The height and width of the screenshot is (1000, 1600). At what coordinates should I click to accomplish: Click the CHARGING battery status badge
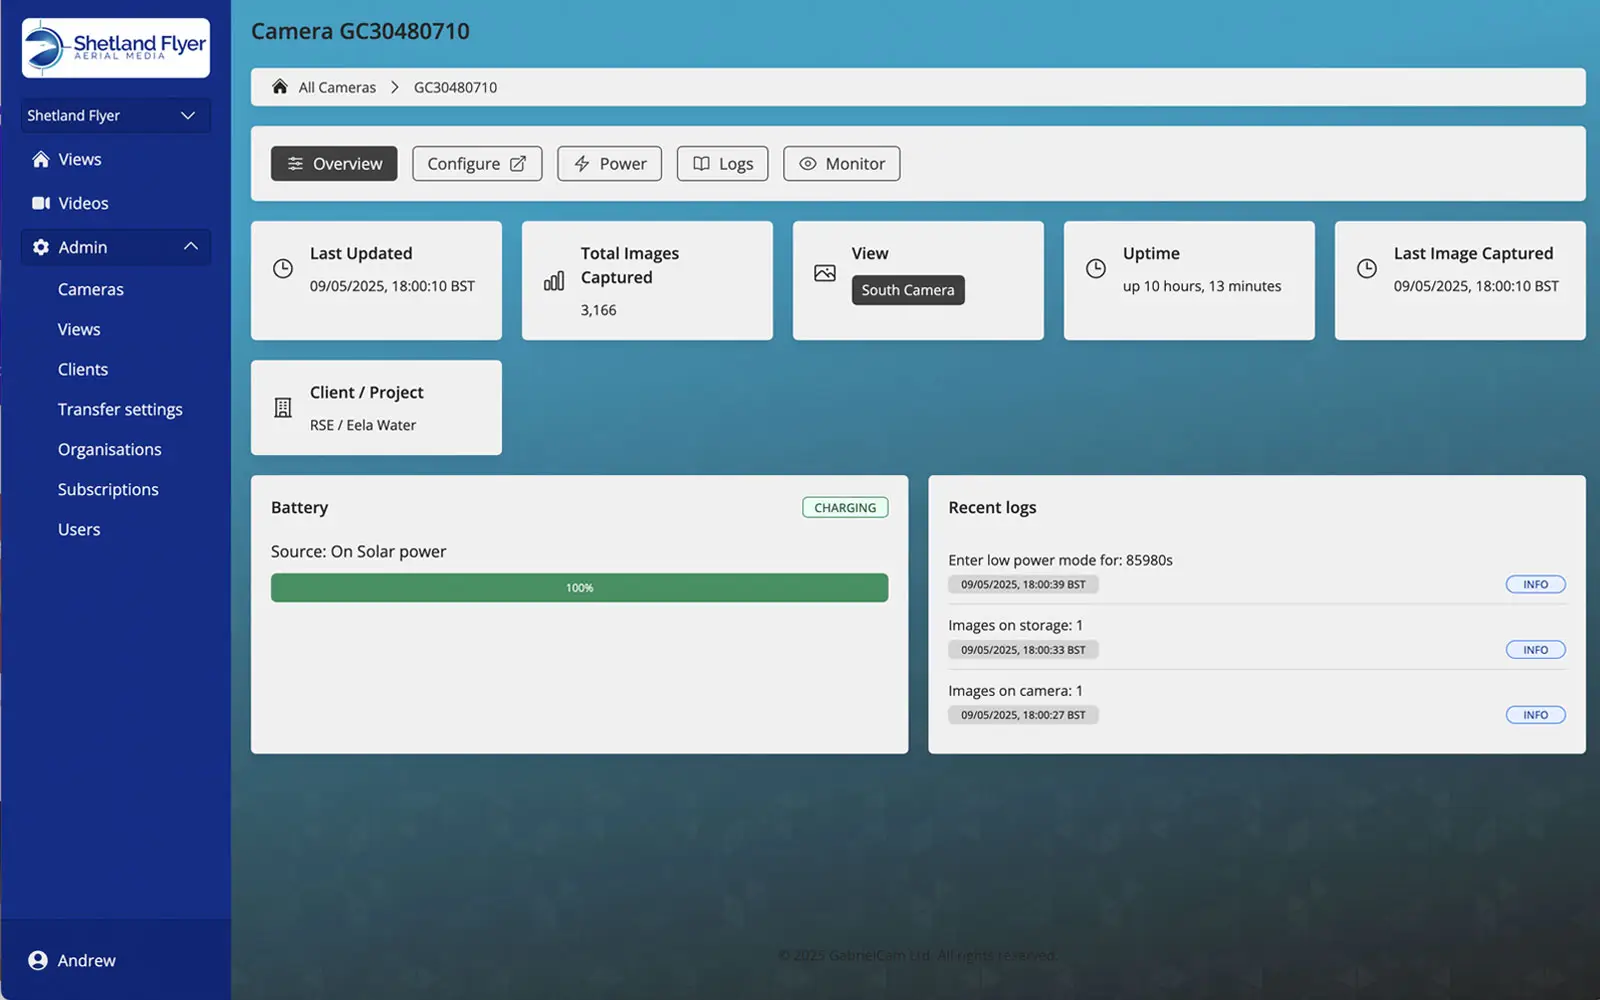(x=844, y=507)
